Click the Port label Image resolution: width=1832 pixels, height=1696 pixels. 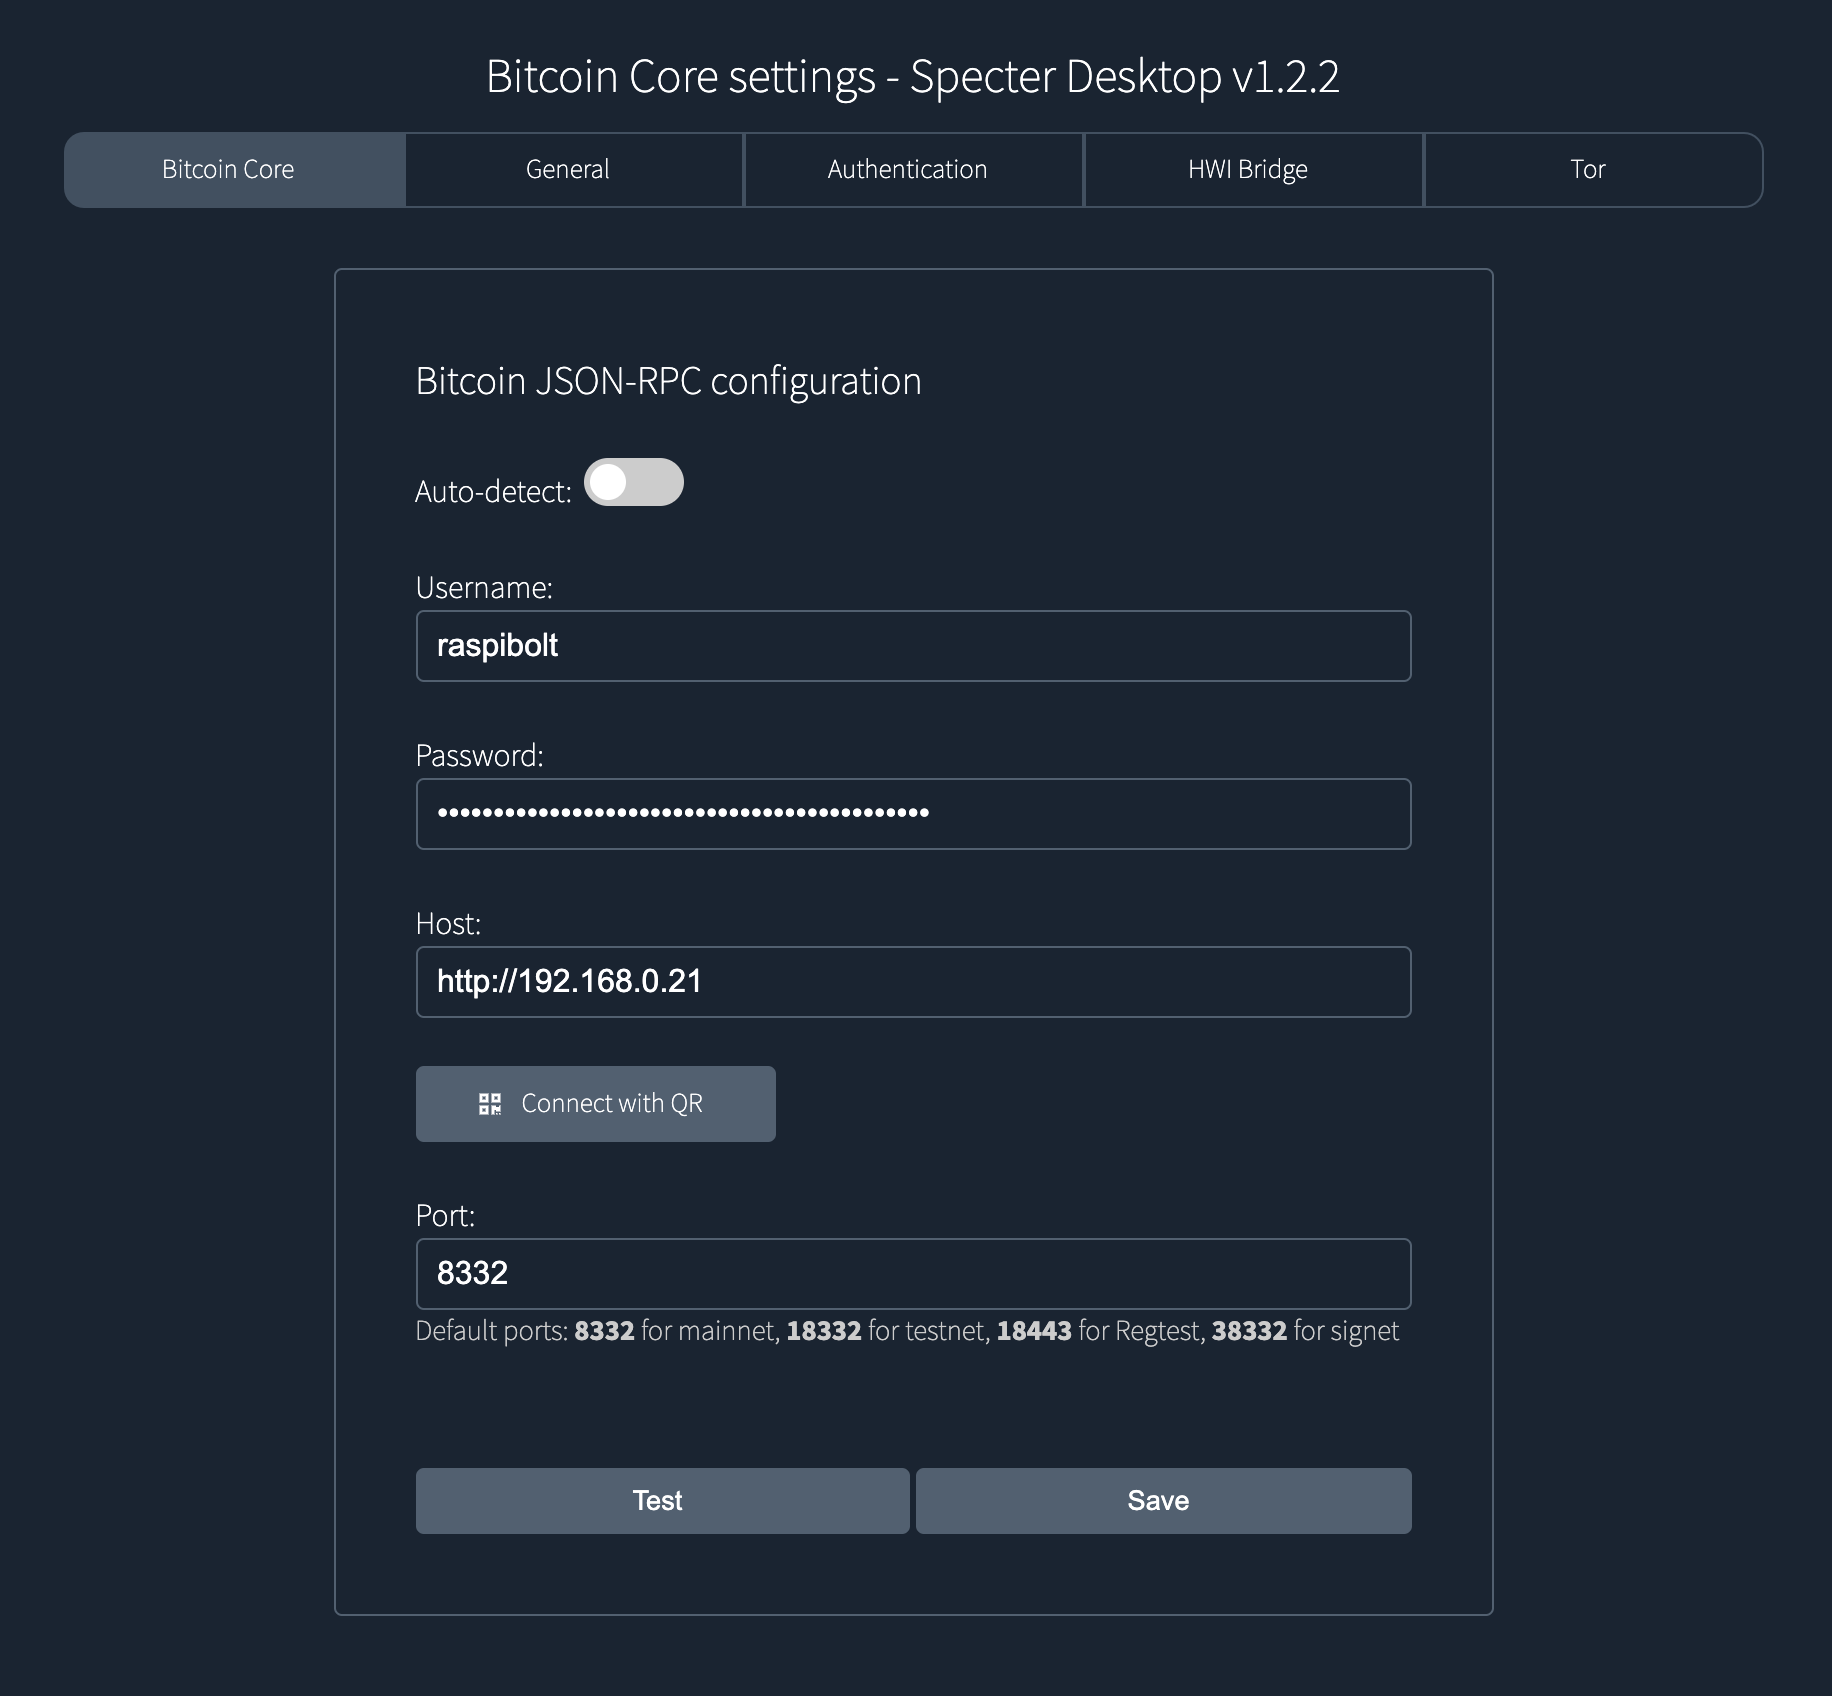tap(445, 1215)
